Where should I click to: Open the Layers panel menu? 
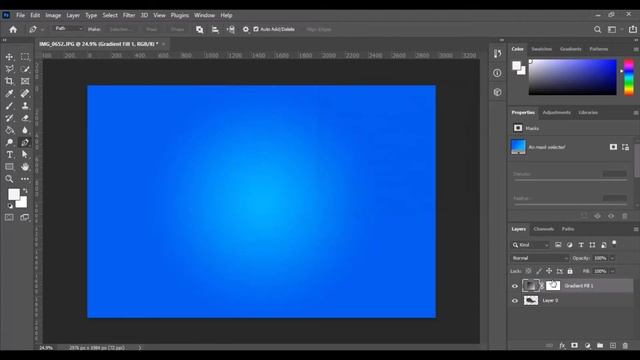click(x=636, y=229)
